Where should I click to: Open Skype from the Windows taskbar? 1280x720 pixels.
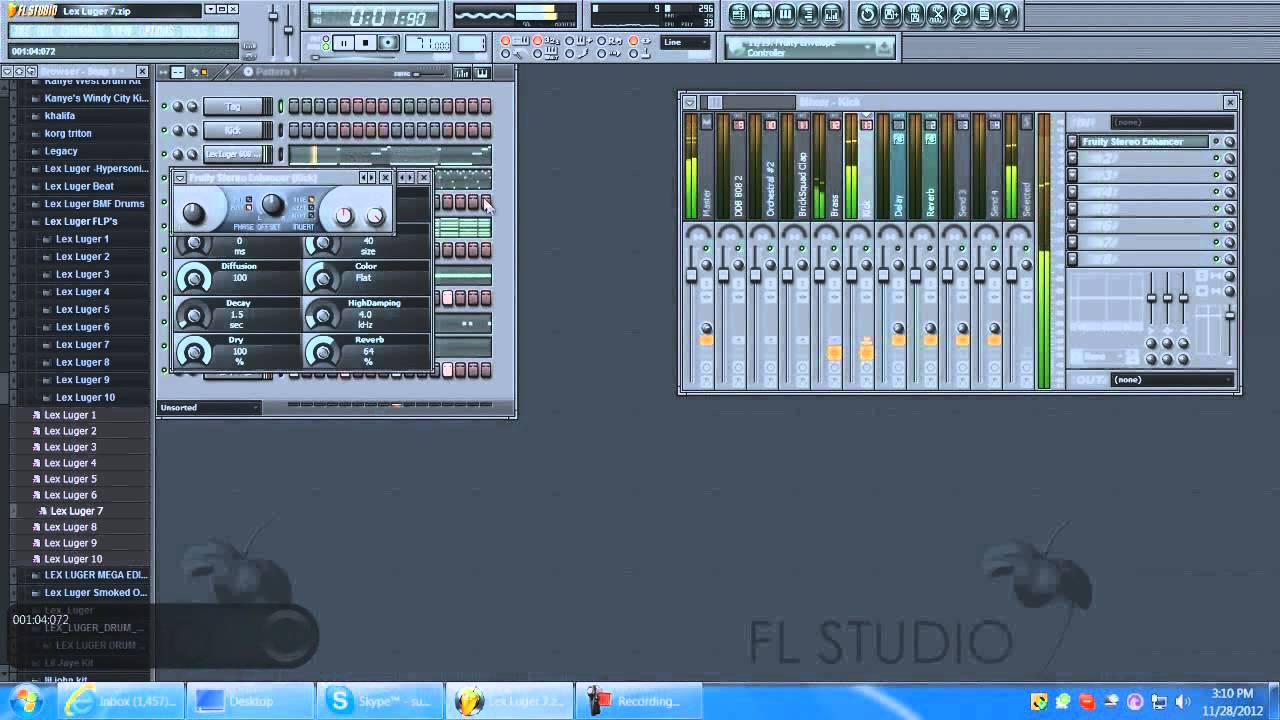pyautogui.click(x=381, y=701)
